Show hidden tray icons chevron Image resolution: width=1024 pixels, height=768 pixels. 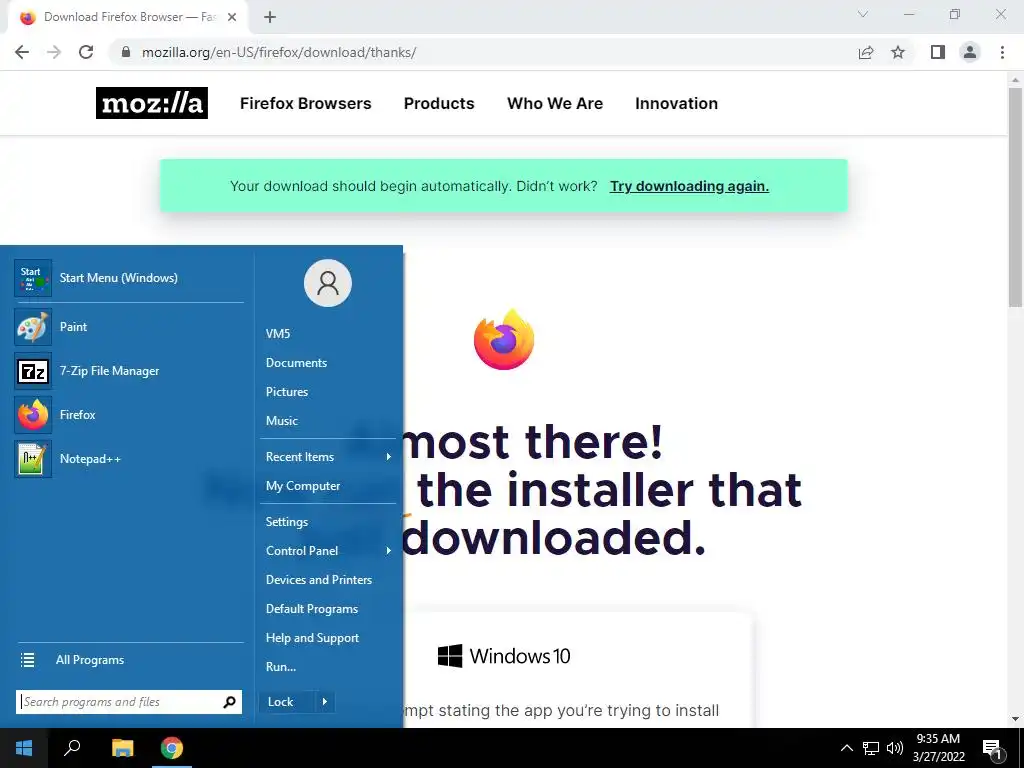(x=846, y=748)
